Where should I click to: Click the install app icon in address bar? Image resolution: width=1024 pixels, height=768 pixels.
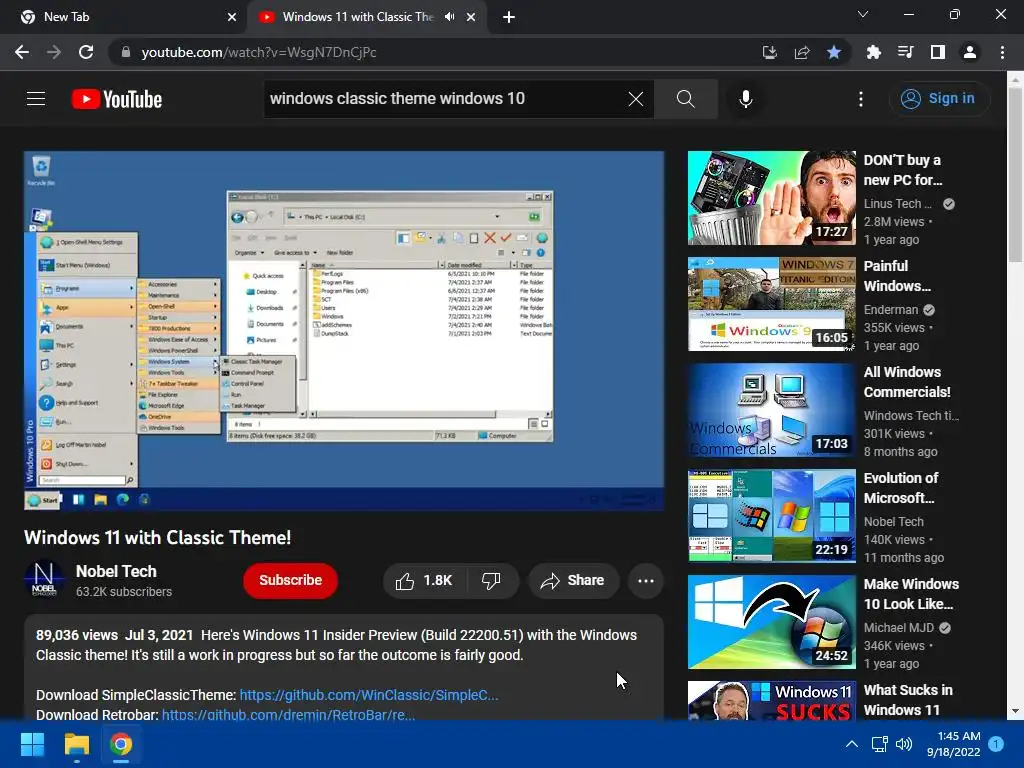click(770, 52)
